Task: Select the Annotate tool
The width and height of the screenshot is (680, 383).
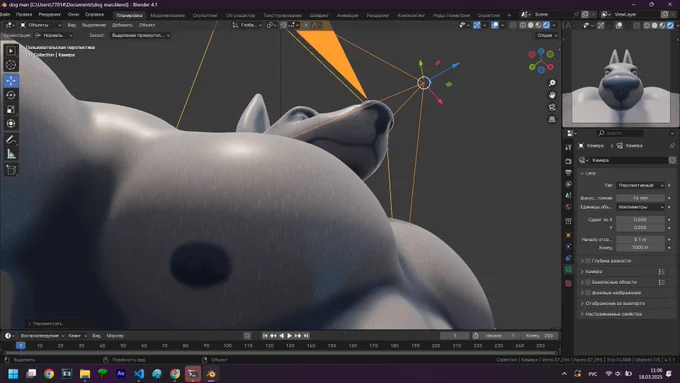Action: click(11, 140)
